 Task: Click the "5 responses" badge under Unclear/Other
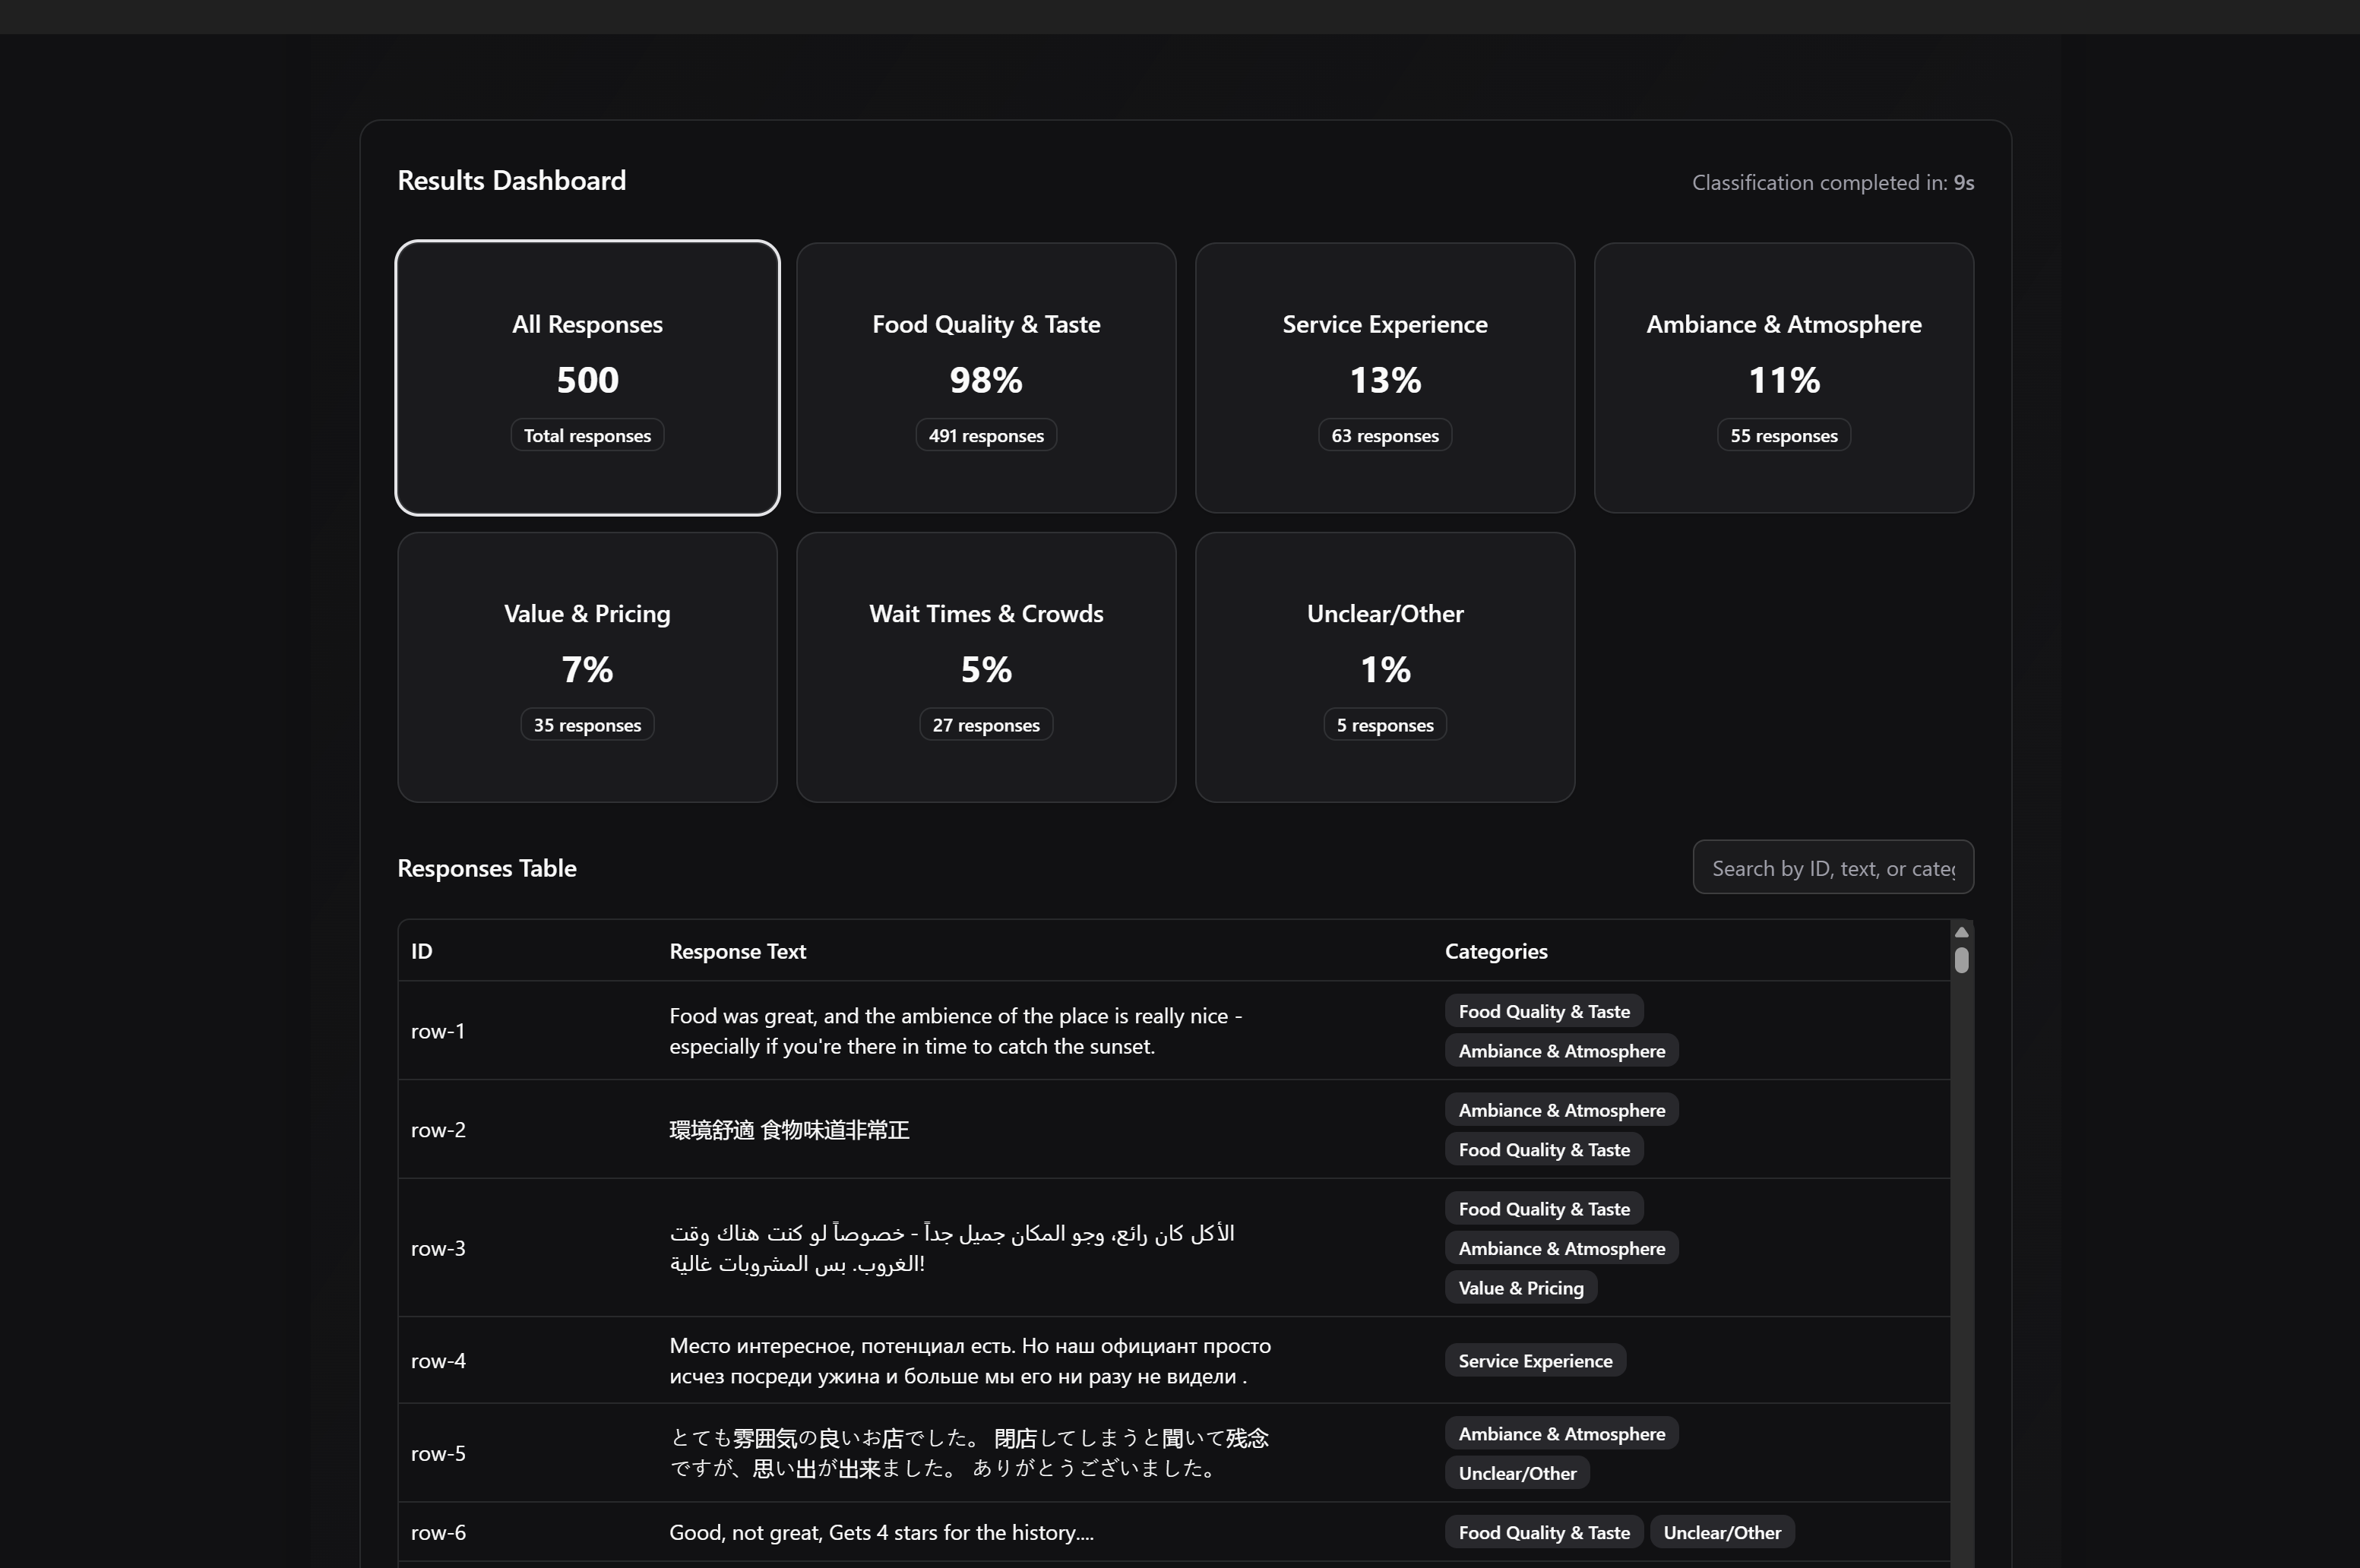(x=1384, y=724)
